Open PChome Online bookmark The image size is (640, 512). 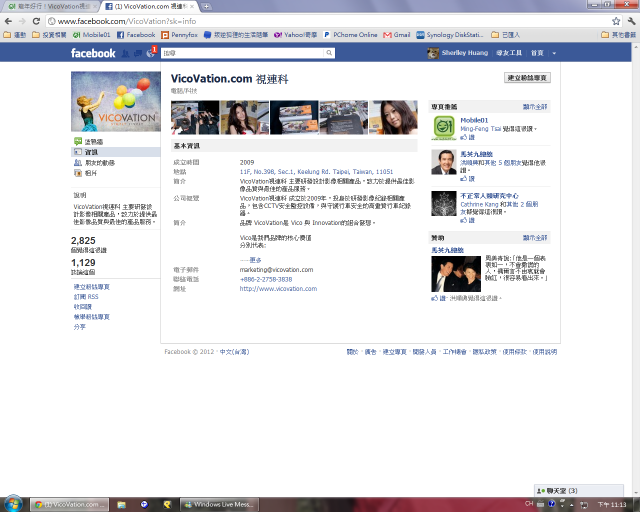coord(351,35)
